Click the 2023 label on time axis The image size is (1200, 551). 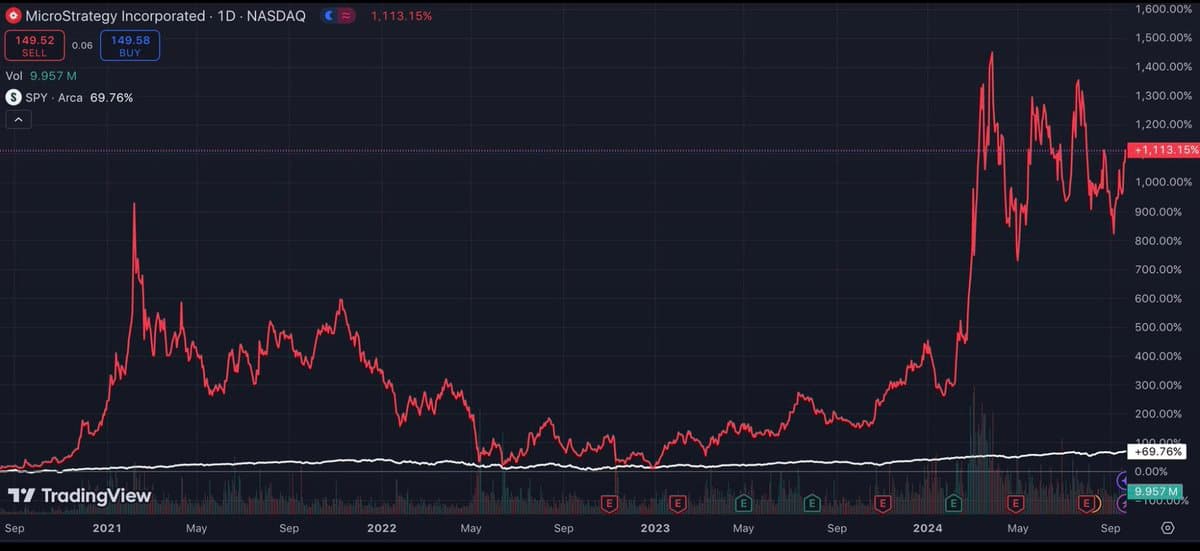coord(655,528)
